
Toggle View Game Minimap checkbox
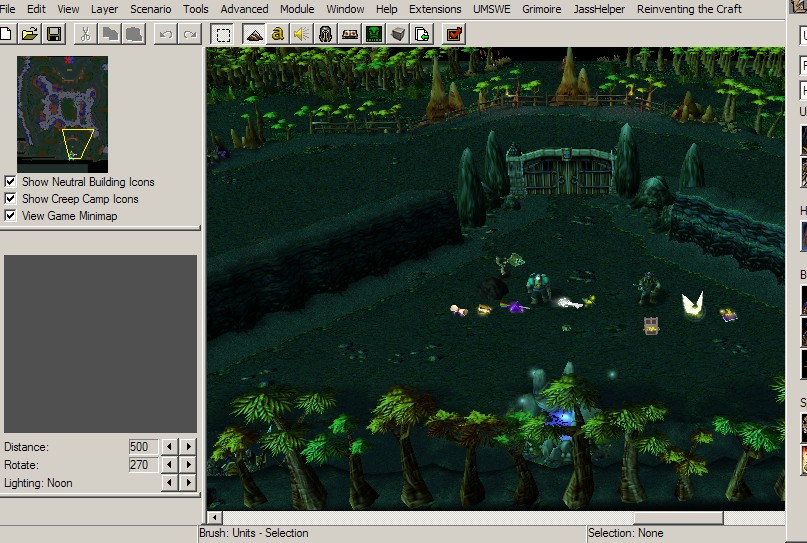pos(10,216)
